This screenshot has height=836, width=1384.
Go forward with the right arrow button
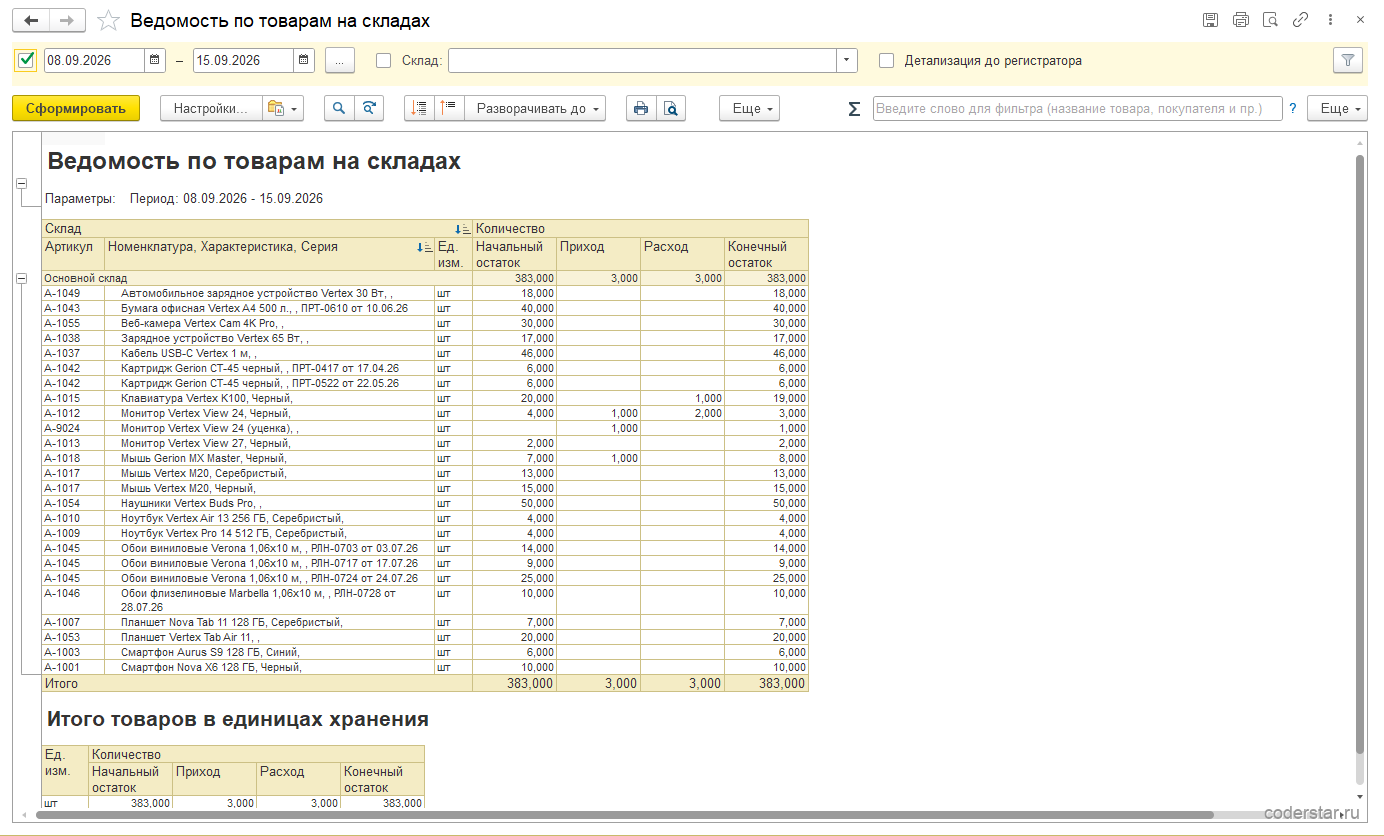67,21
